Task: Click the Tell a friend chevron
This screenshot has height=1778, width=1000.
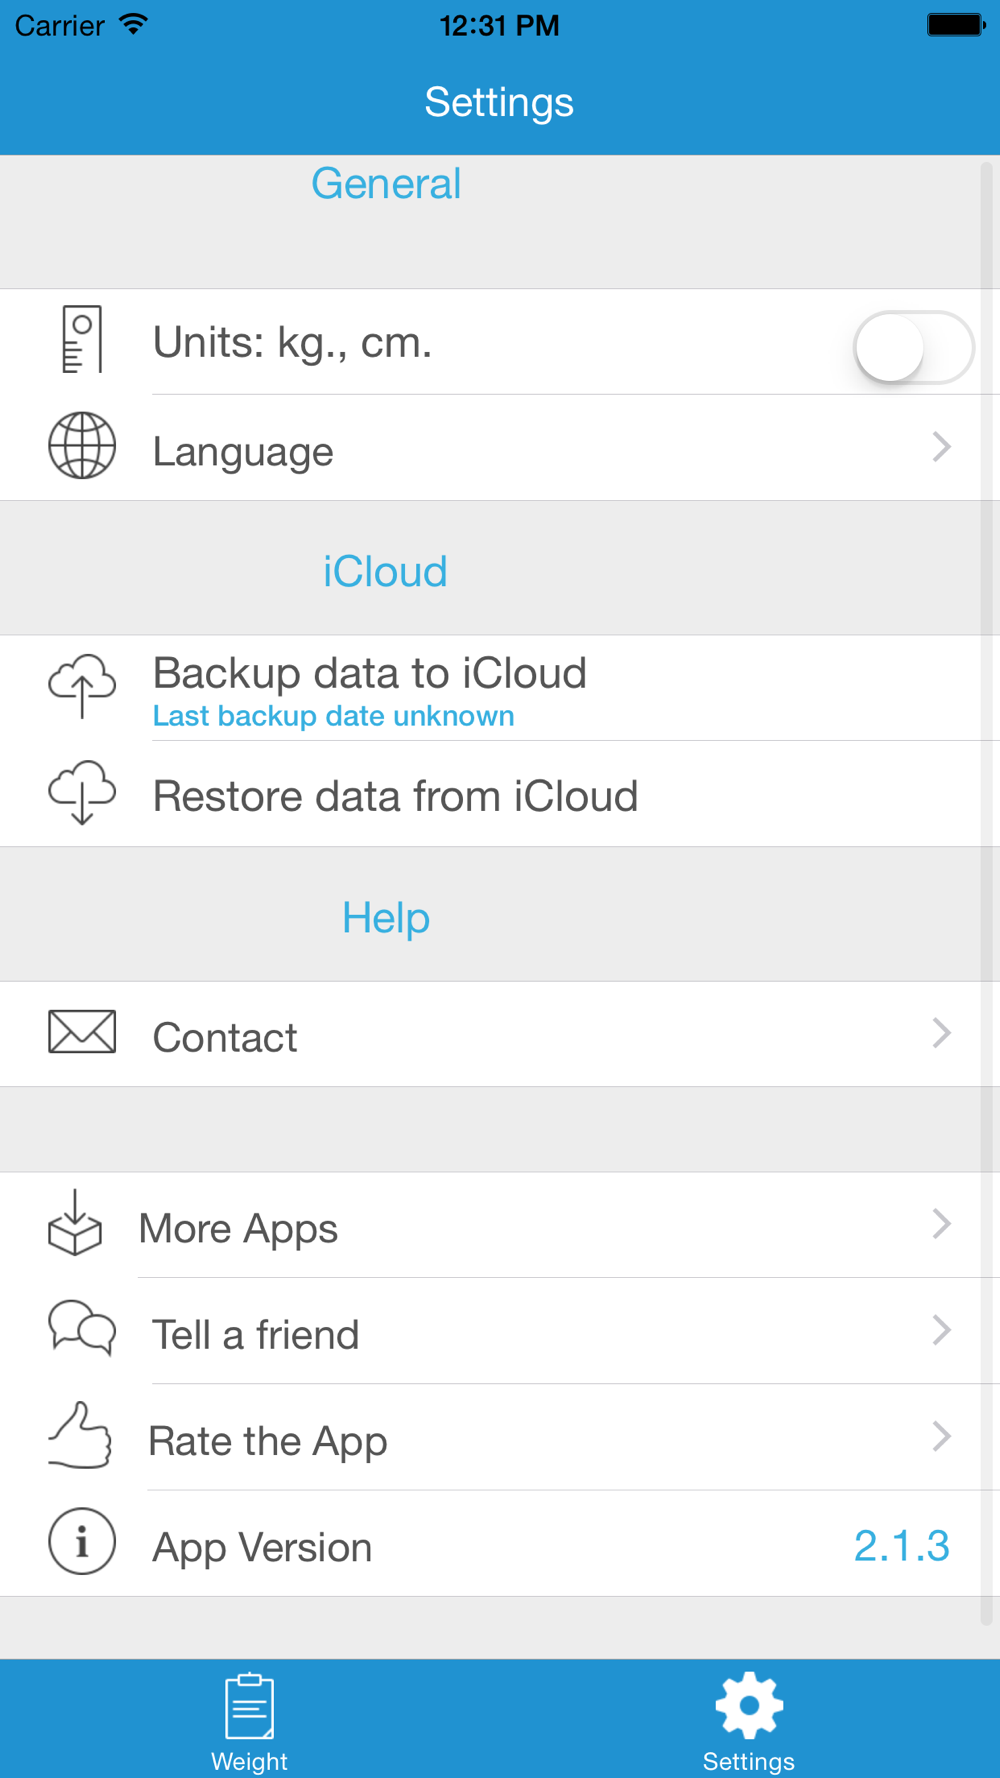Action: pos(941,1330)
